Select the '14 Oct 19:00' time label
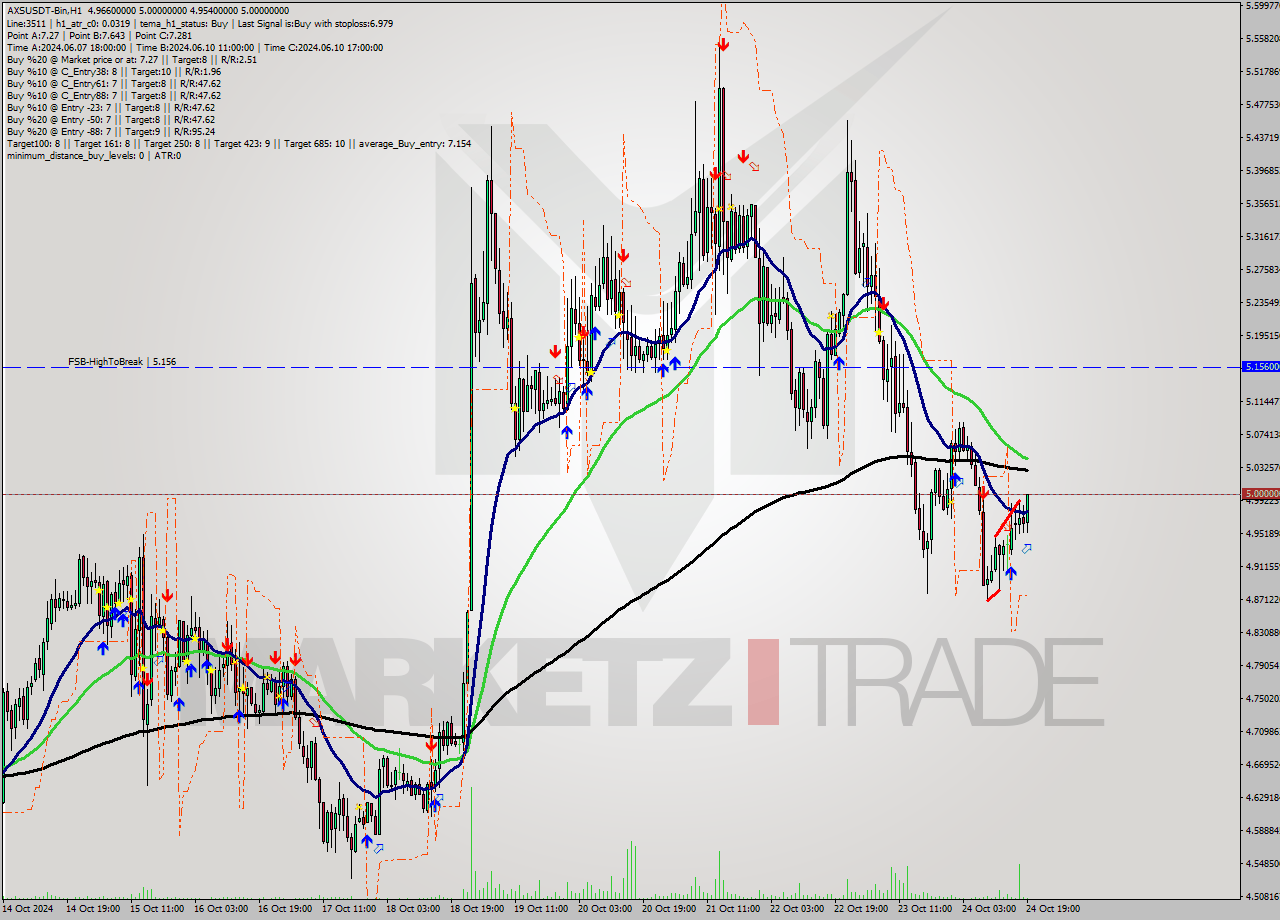Viewport: 1280px width, 920px height. tap(91, 909)
